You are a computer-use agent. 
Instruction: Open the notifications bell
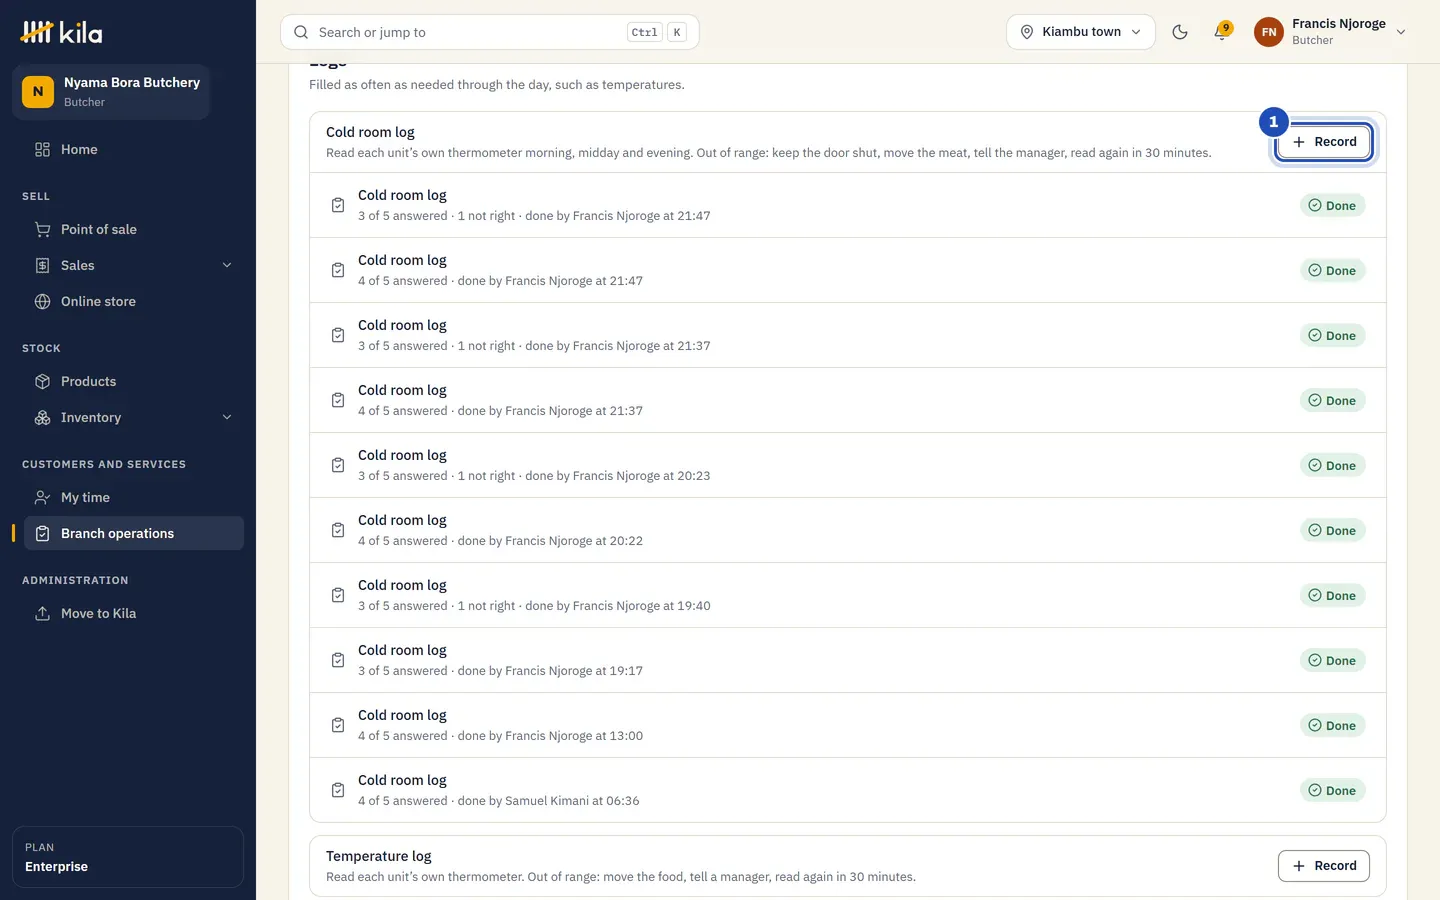point(1221,32)
